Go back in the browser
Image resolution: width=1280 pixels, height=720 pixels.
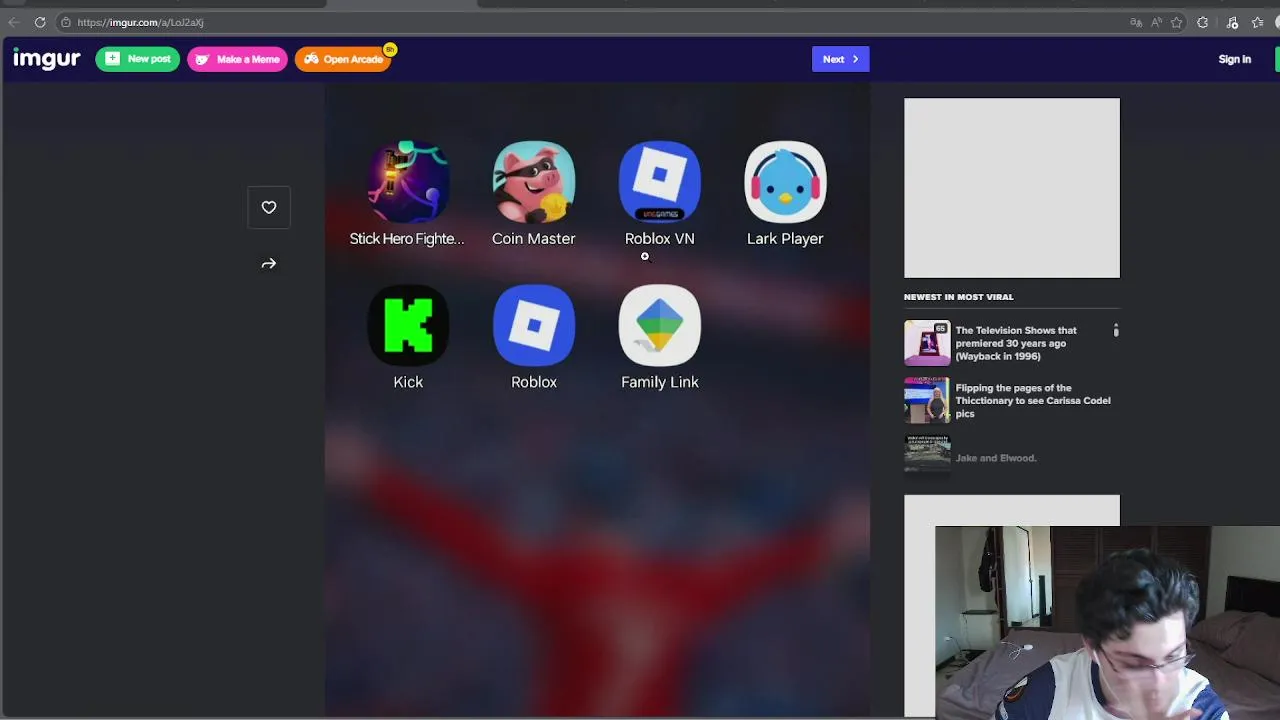click(14, 22)
